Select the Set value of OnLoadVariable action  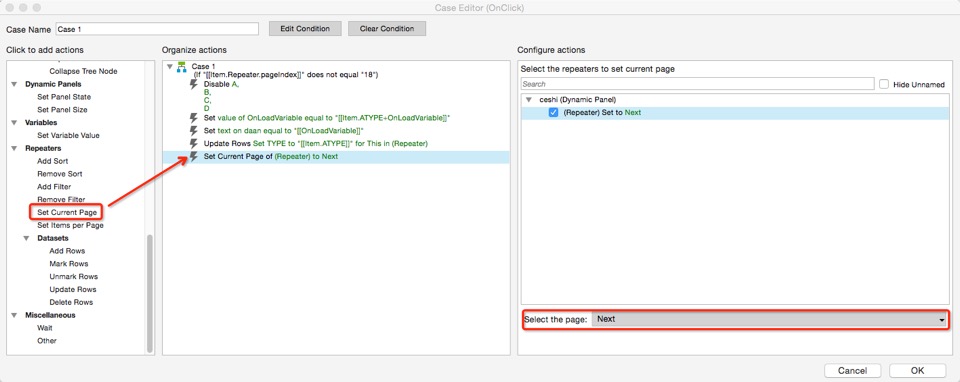[327, 118]
